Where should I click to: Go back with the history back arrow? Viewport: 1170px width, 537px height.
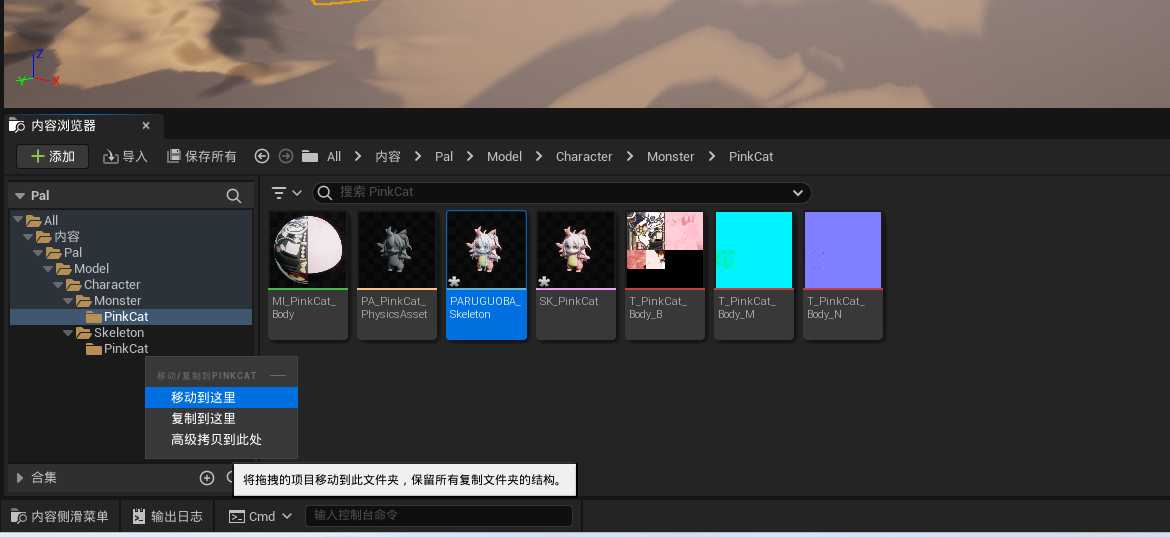262,156
